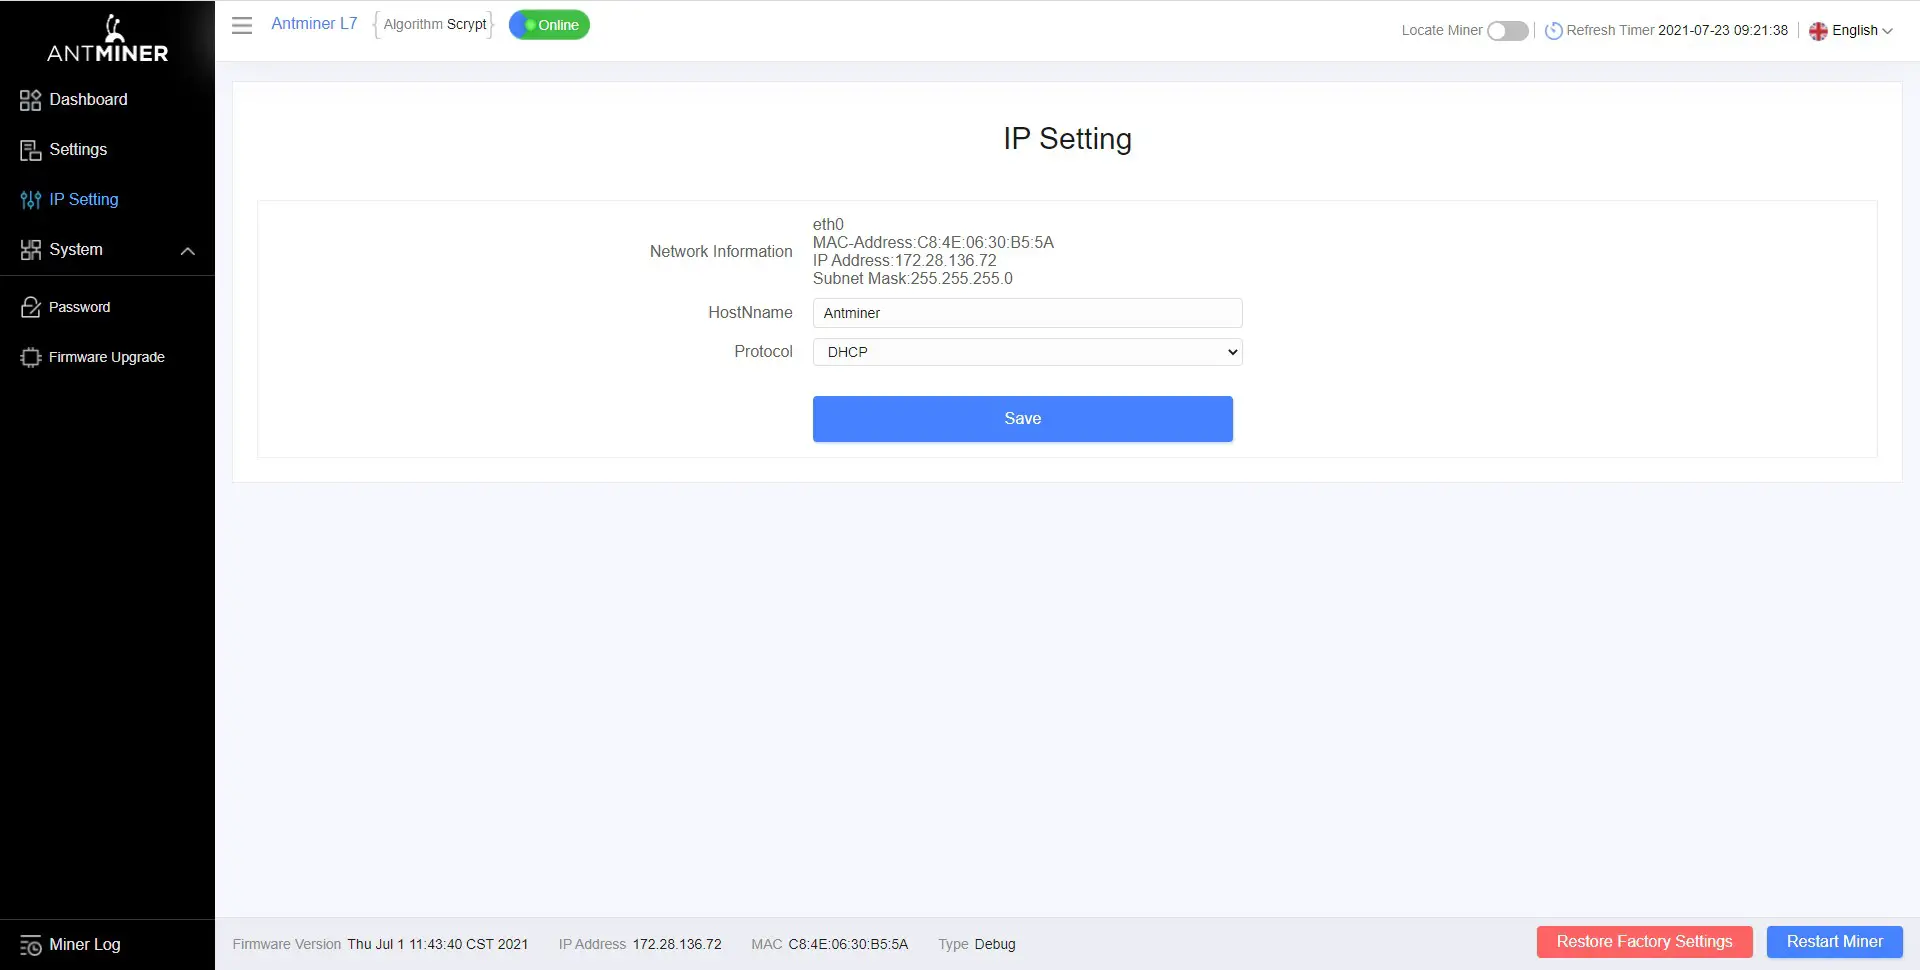Open the Dashboard page

tap(88, 99)
